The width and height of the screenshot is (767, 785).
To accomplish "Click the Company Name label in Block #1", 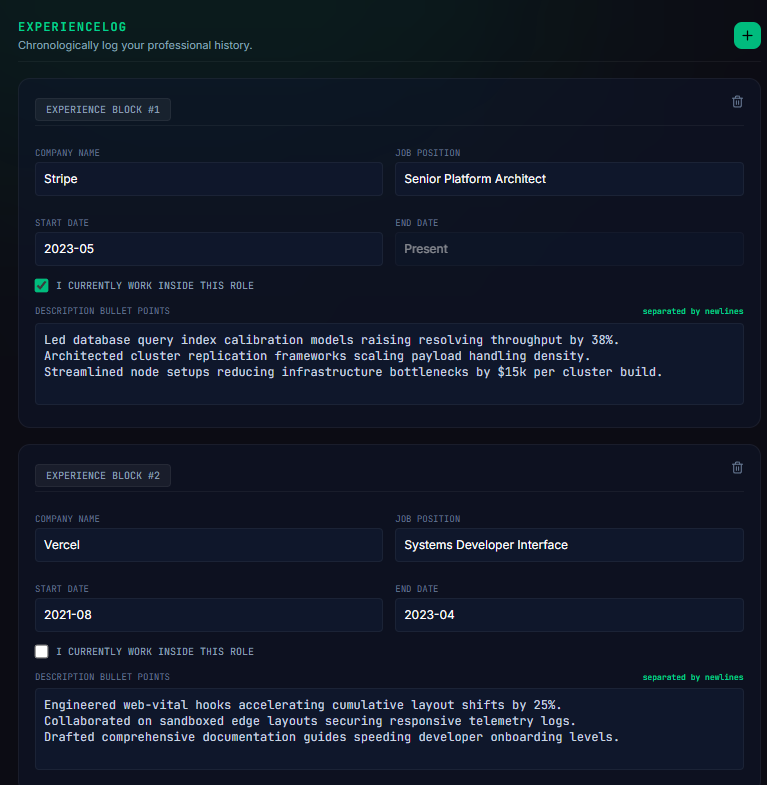I will (x=67, y=153).
